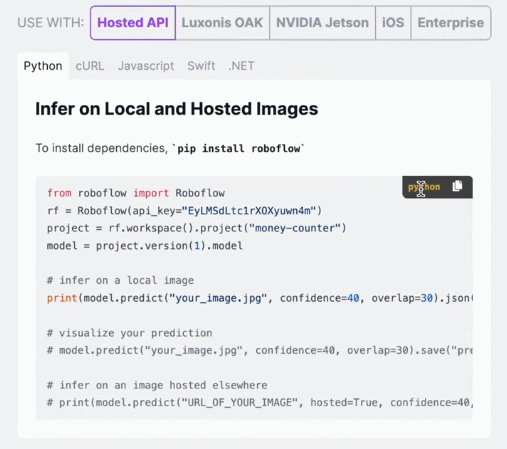Screen dimensions: 507x449
Task: Select the iOS deployment option
Action: [x=393, y=23]
